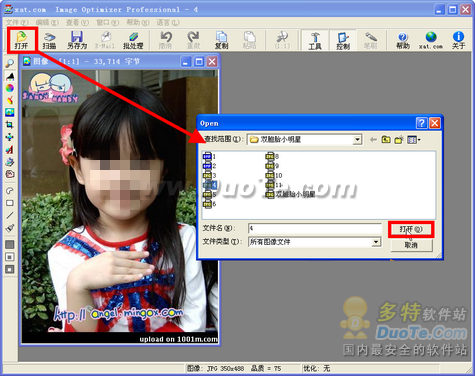The width and height of the screenshot is (475, 376).
Task: Select the landscape picture tool in sidebar
Action: 10,112
